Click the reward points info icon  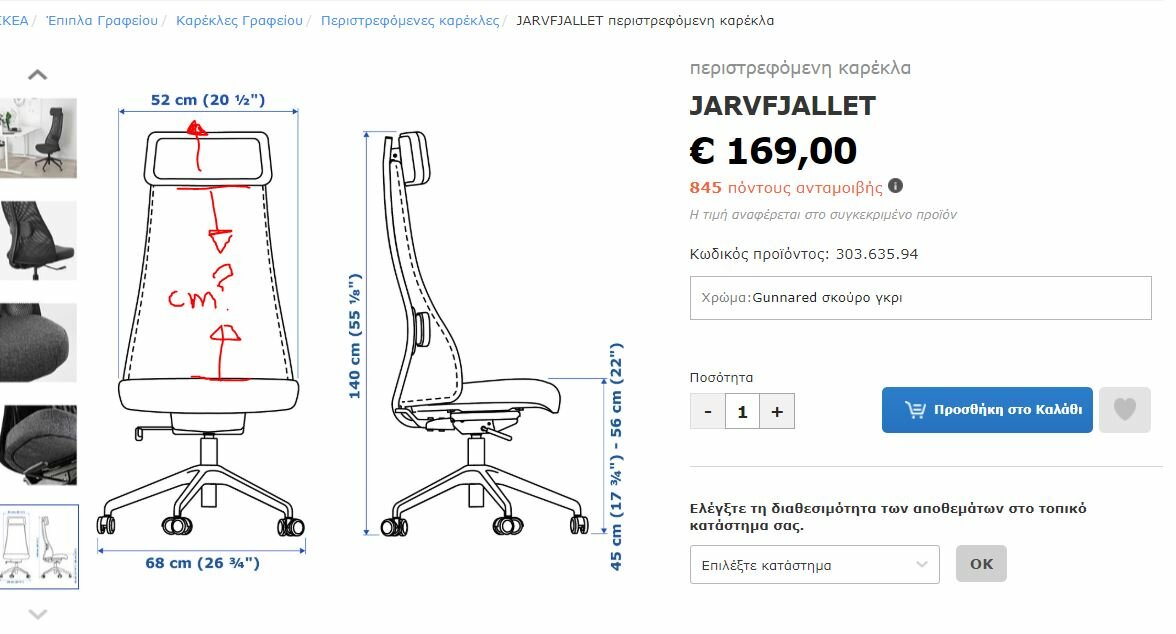coord(896,185)
